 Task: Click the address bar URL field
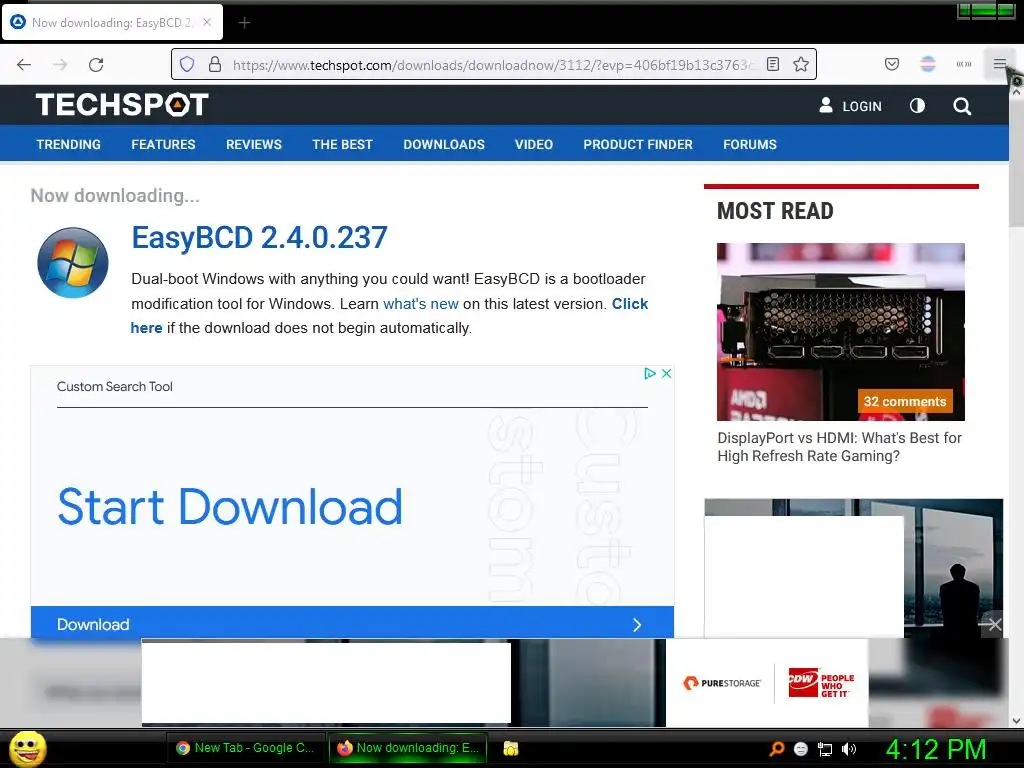tap(493, 65)
